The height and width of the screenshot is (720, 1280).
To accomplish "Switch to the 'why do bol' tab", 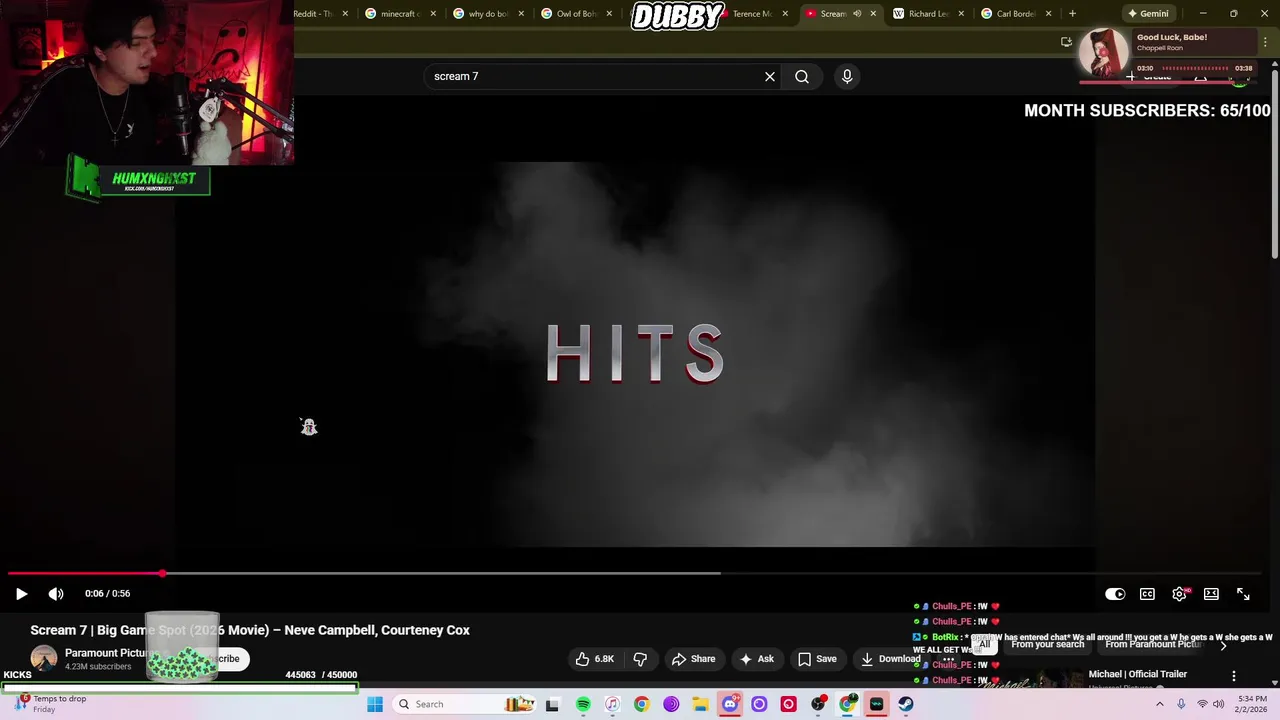I will 490,14.
